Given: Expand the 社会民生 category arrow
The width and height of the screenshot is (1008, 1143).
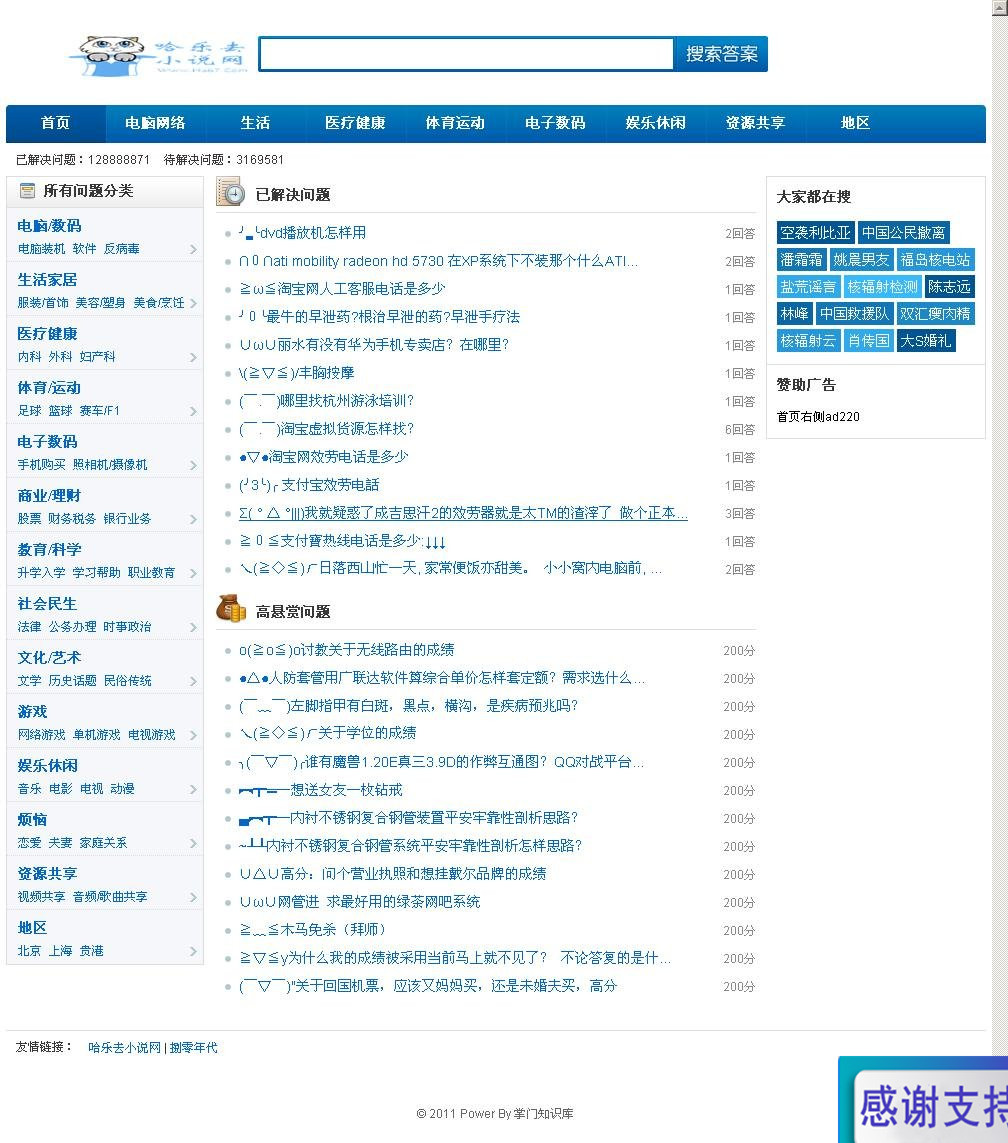Looking at the screenshot, I should coord(193,627).
